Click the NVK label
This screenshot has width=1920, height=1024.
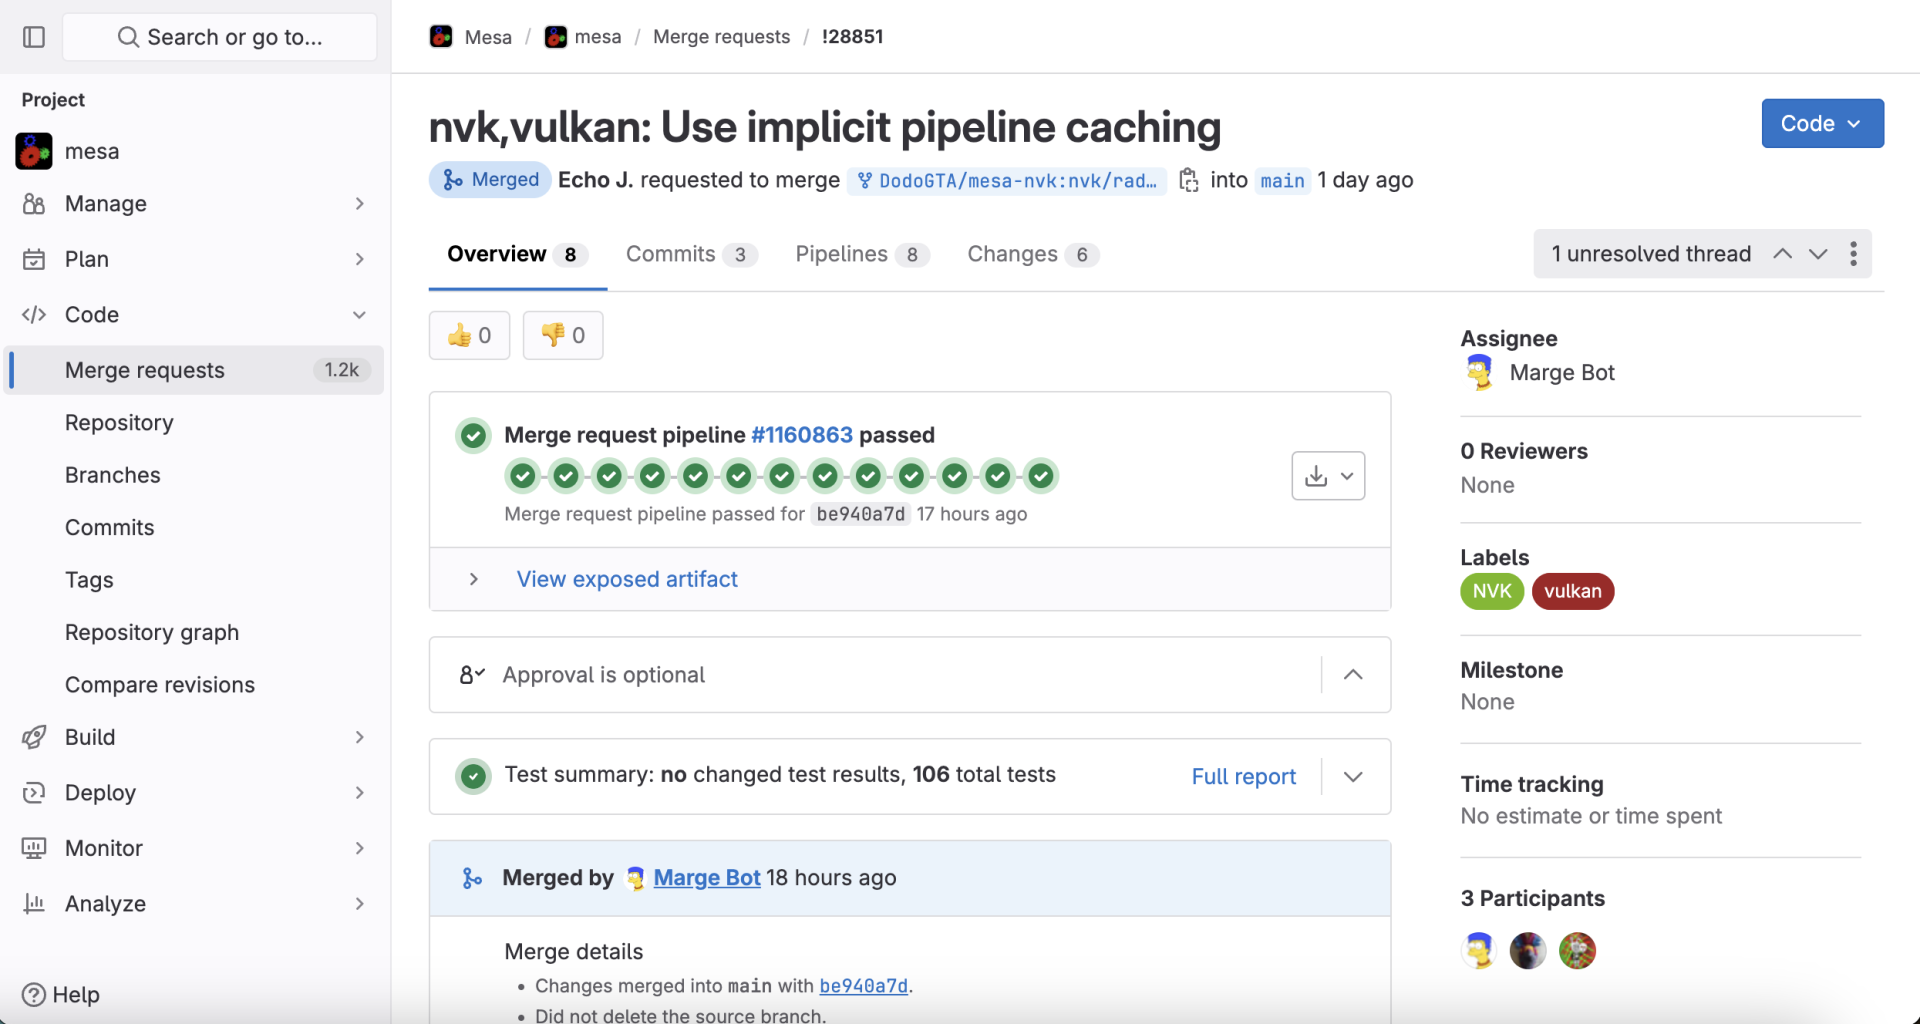coord(1492,591)
